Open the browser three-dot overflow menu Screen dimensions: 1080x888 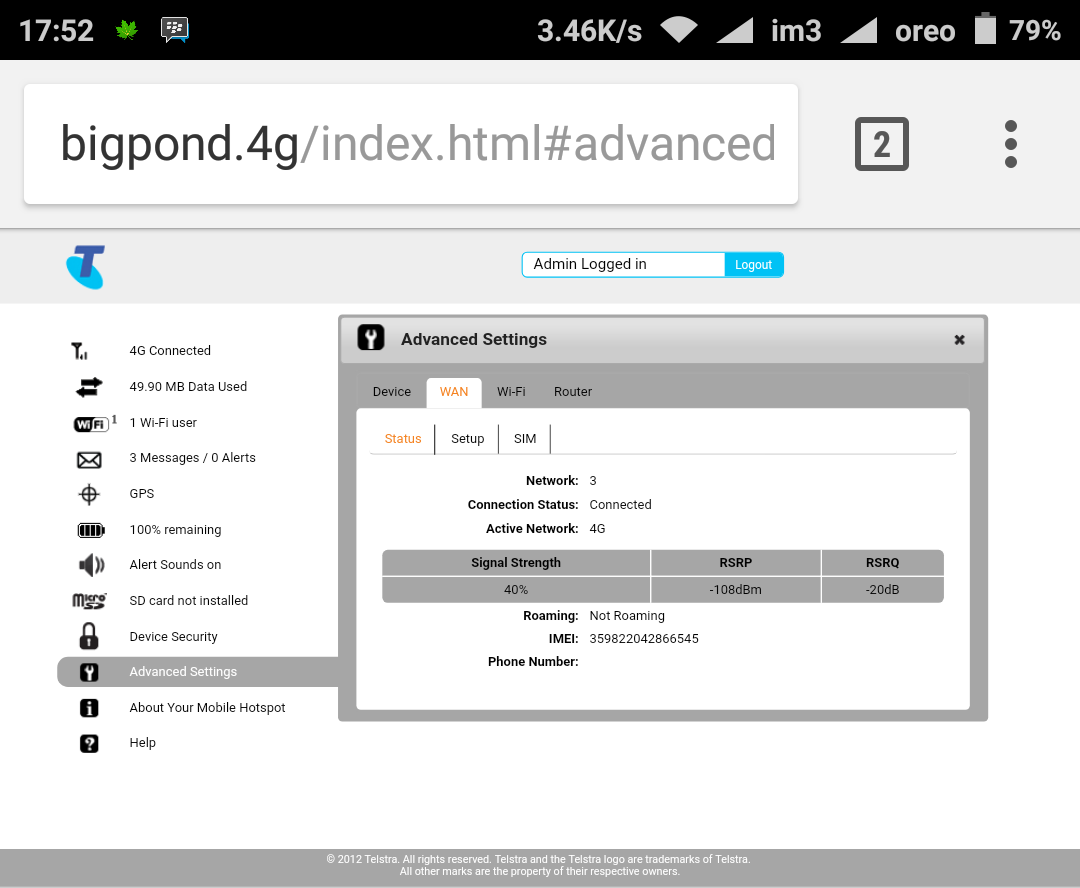click(1010, 144)
